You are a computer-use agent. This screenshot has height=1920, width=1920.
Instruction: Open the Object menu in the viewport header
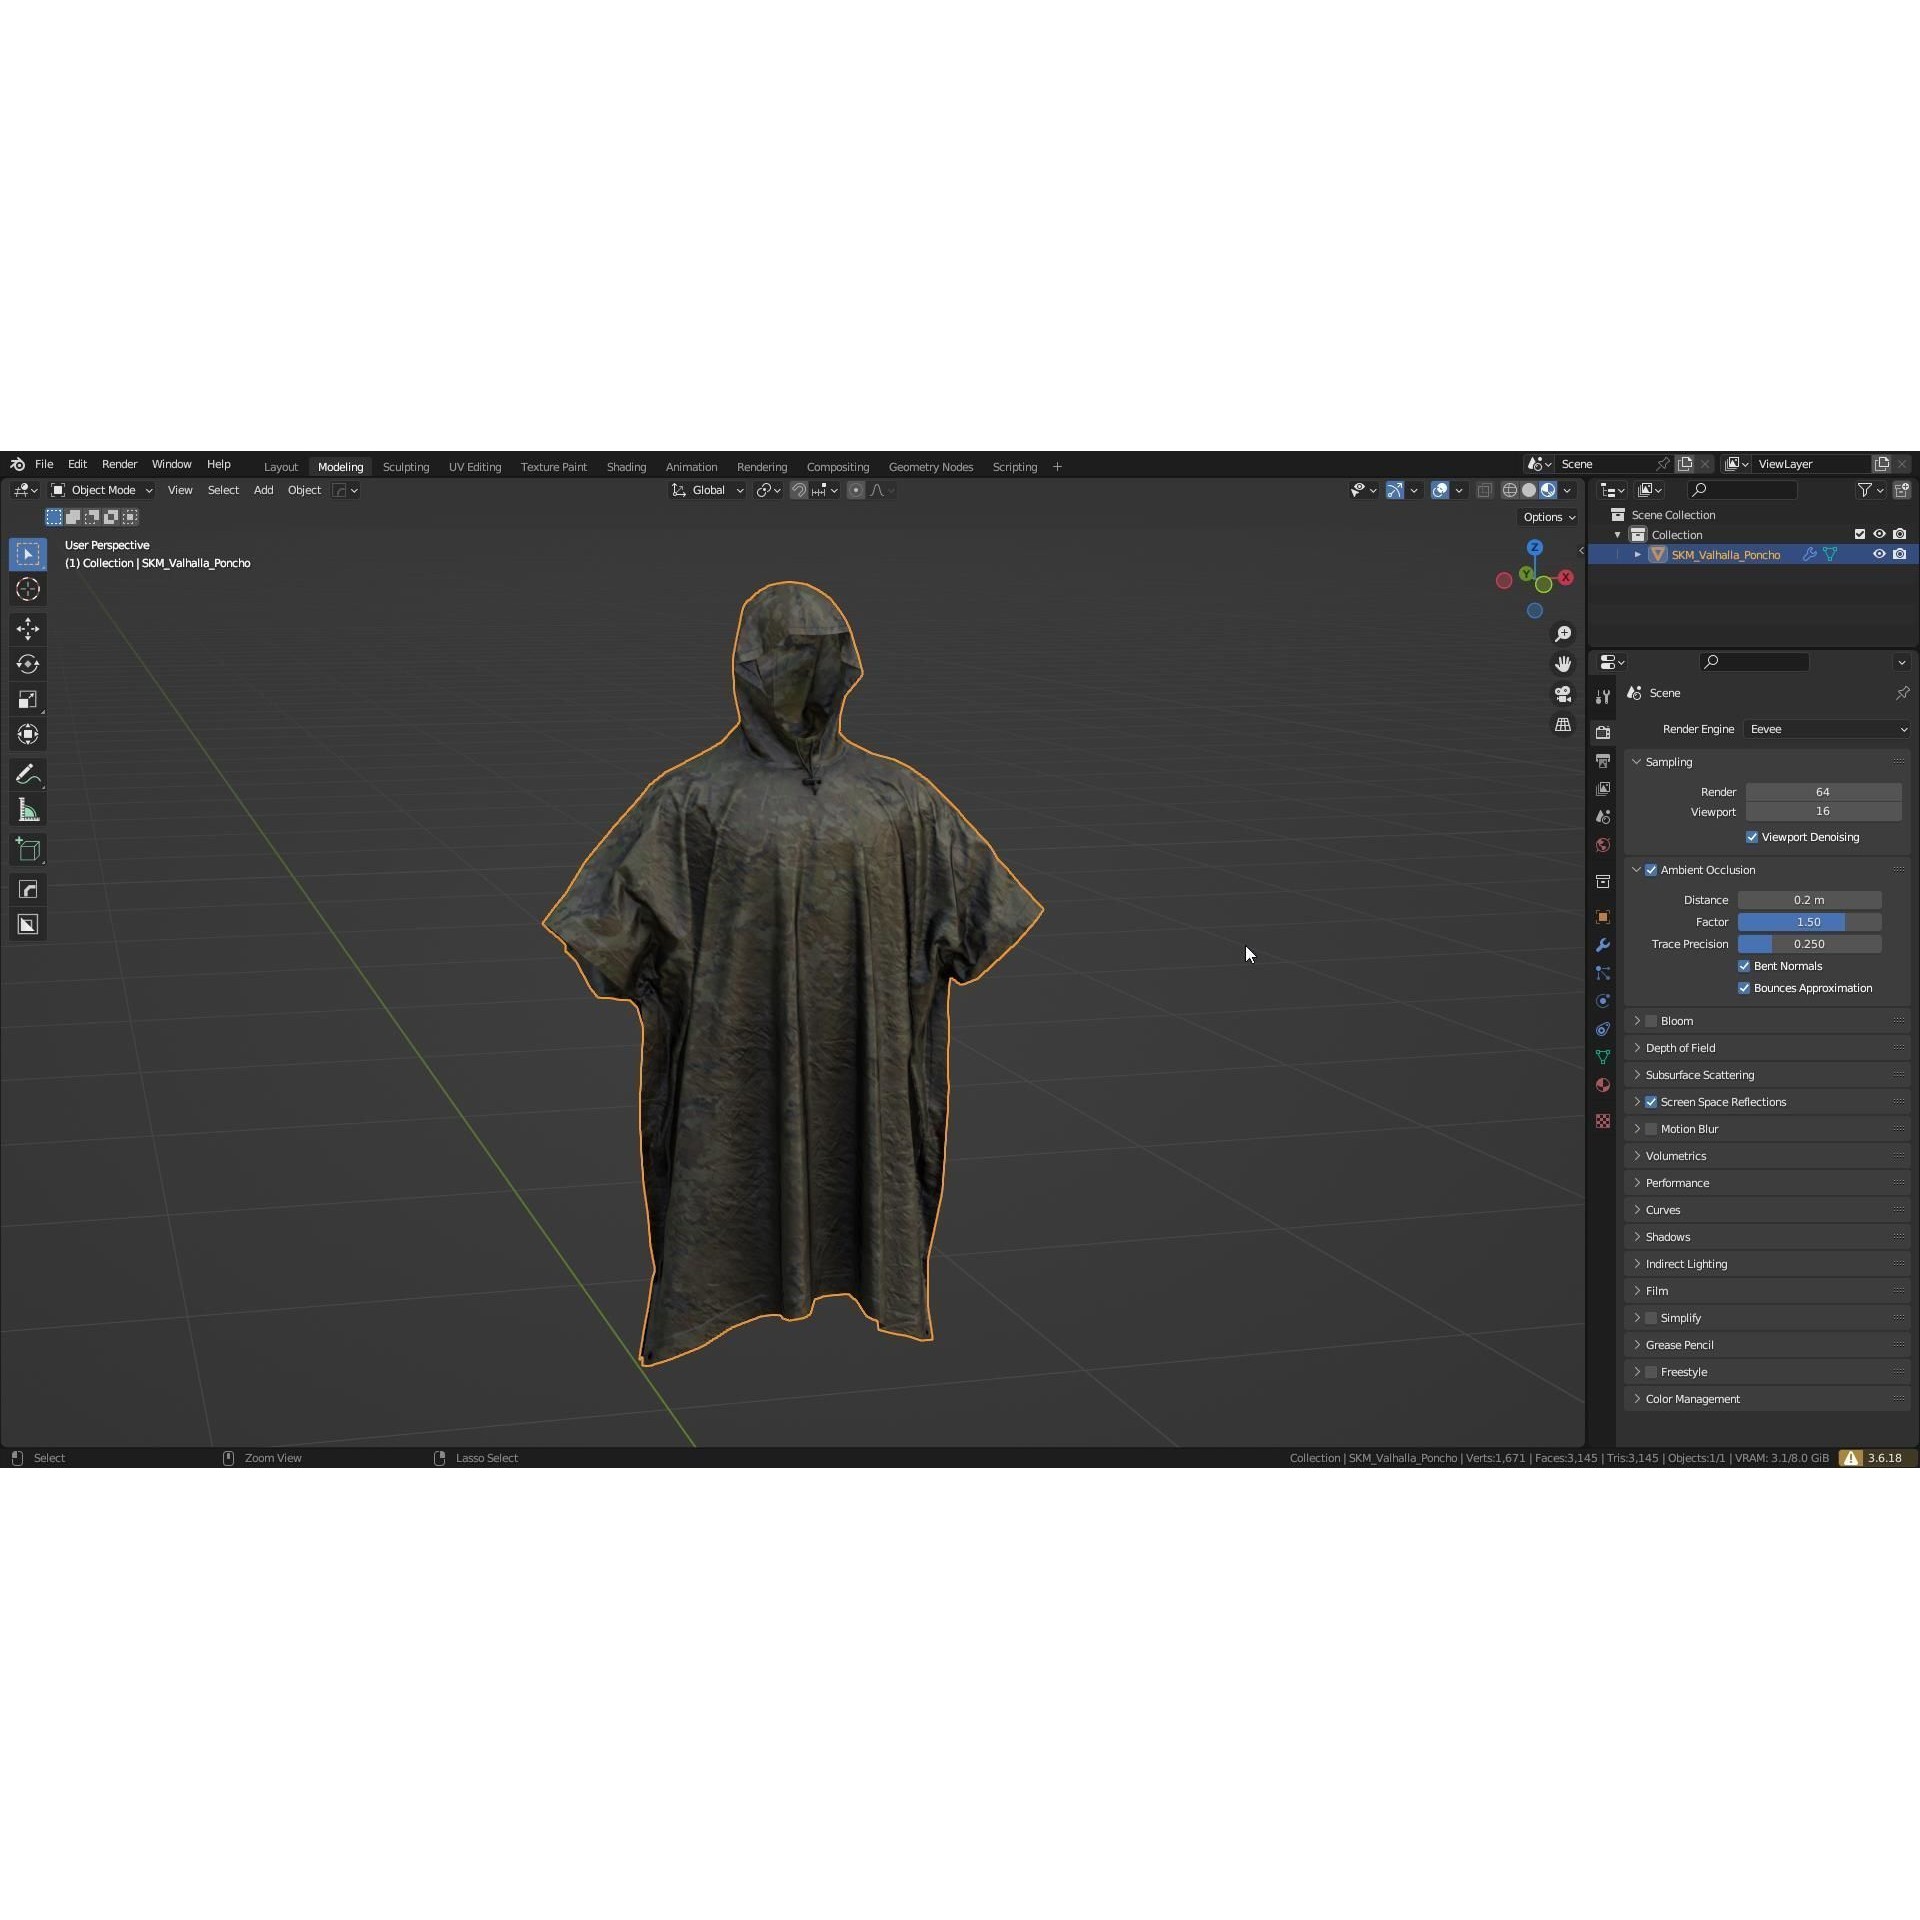point(303,490)
